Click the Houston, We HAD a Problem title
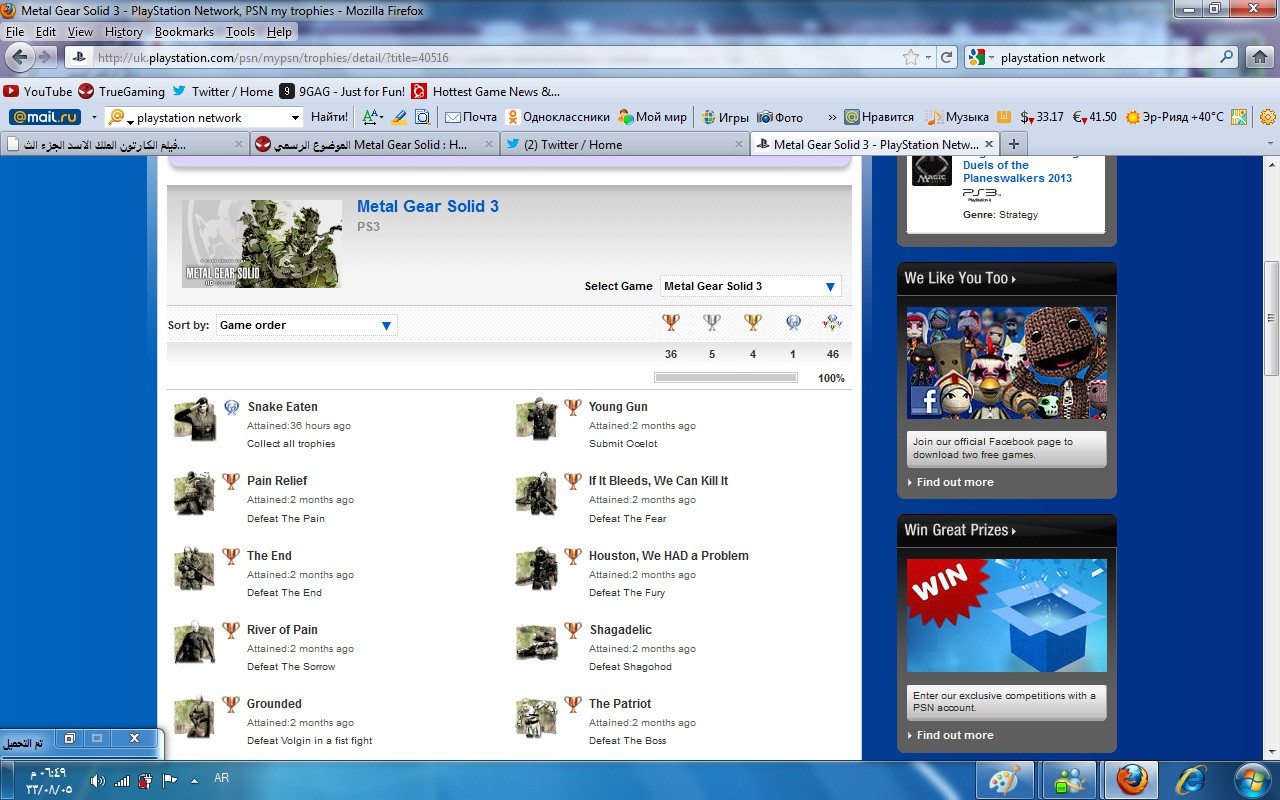1280x800 pixels. (x=669, y=556)
